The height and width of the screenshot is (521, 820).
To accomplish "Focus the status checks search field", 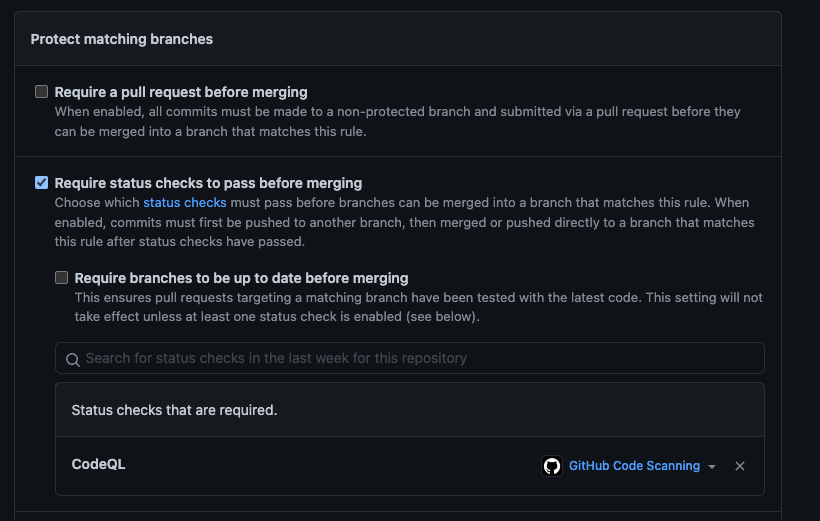I will pyautogui.click(x=410, y=358).
